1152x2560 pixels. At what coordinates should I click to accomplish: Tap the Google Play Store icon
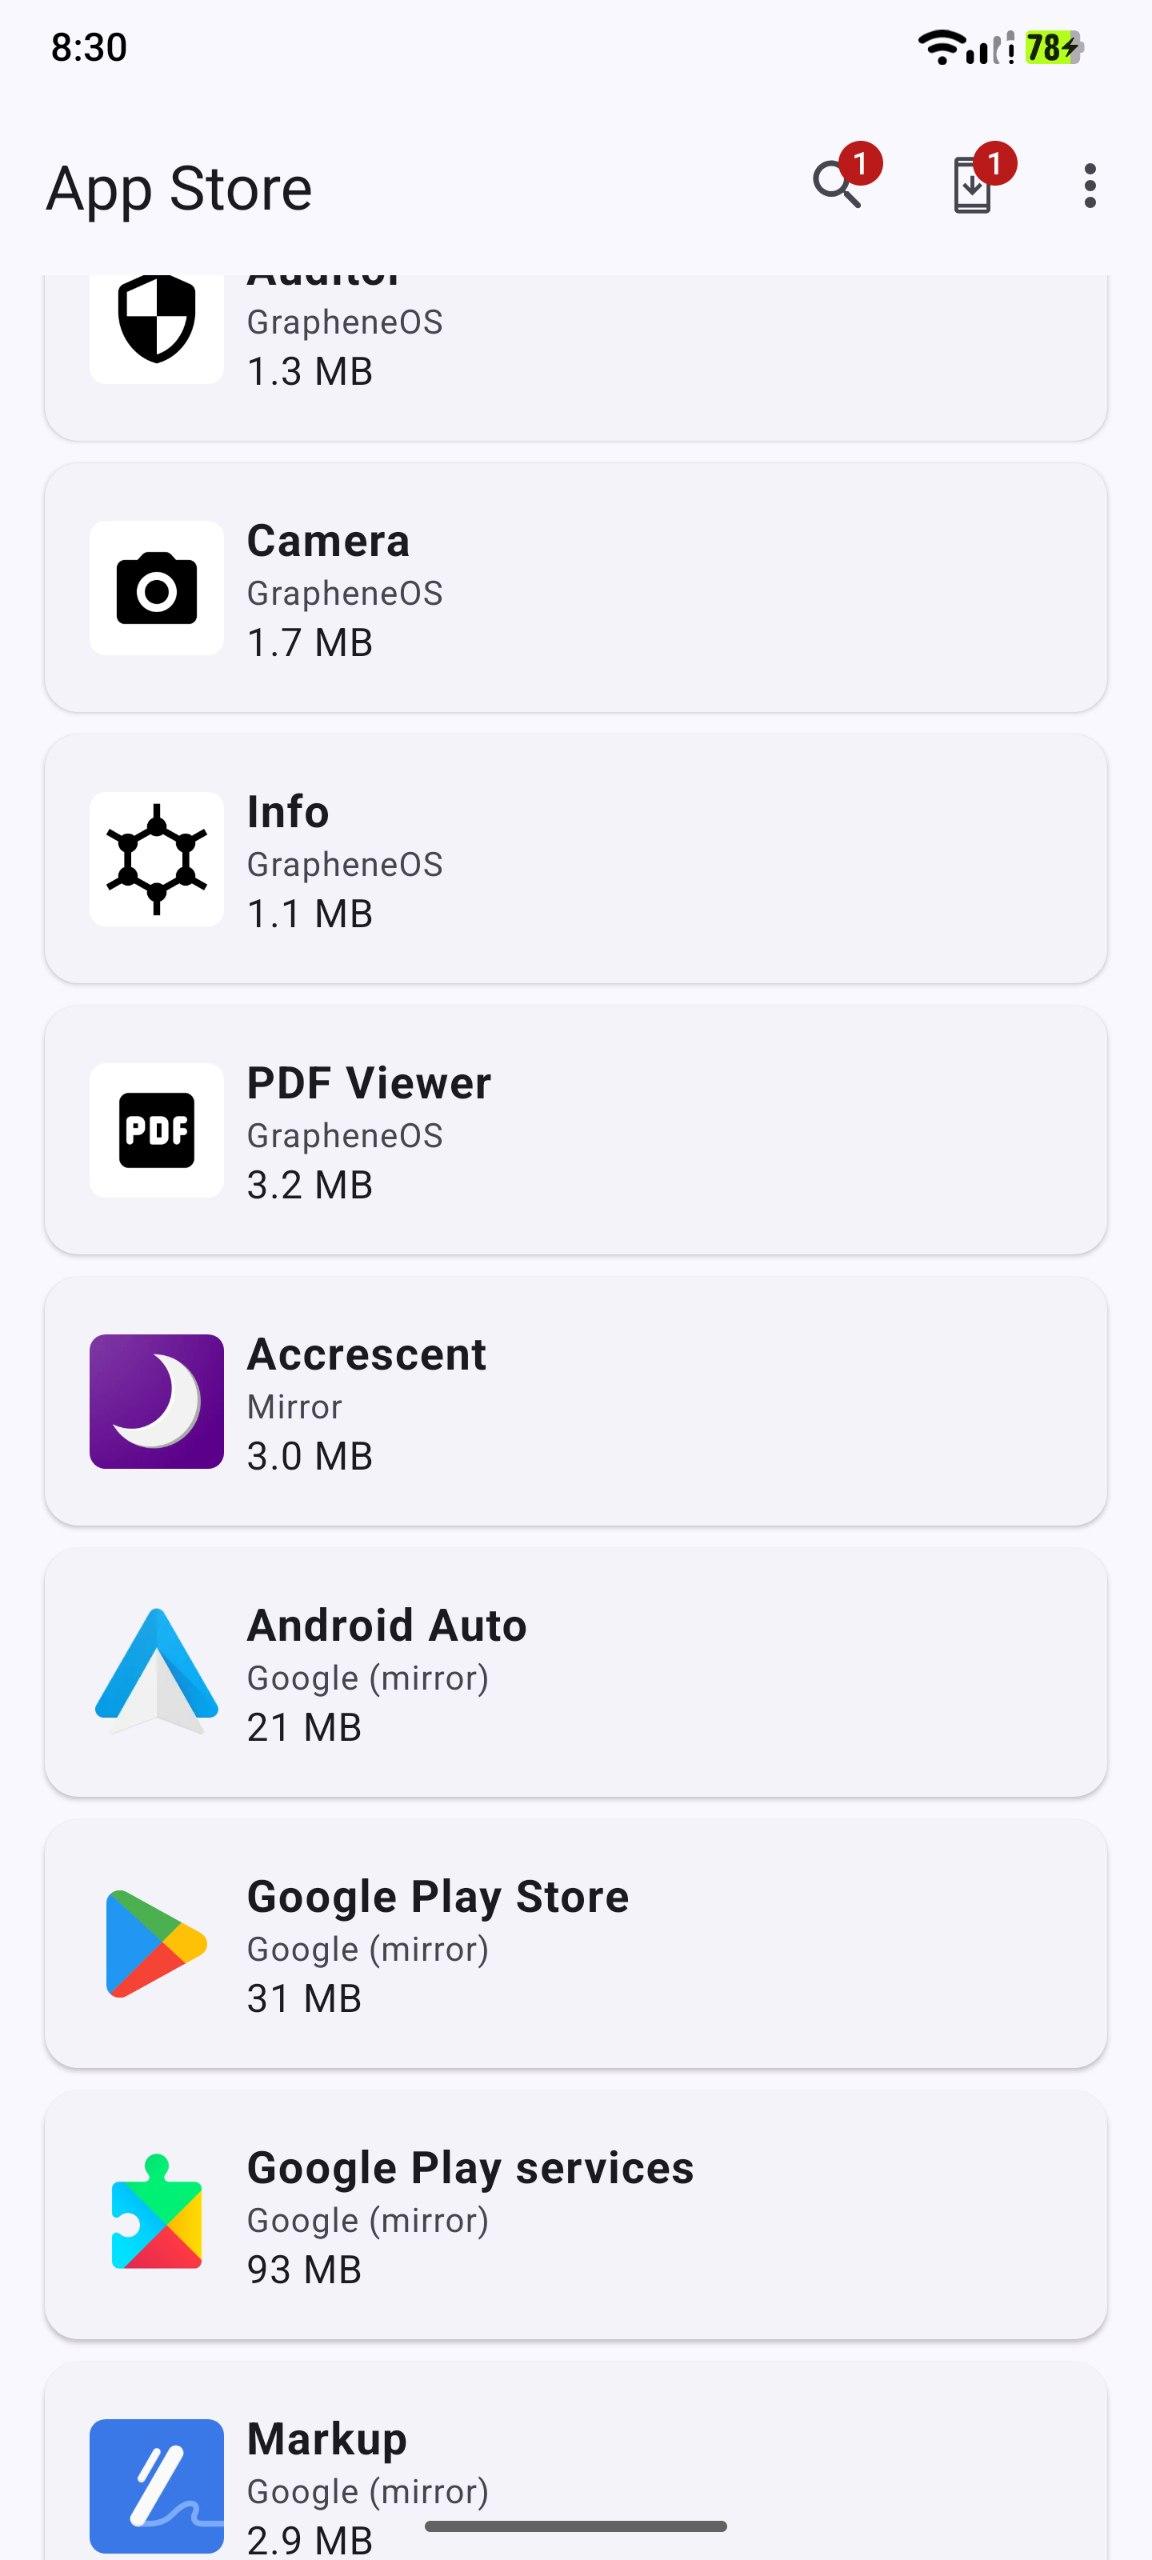(157, 1943)
